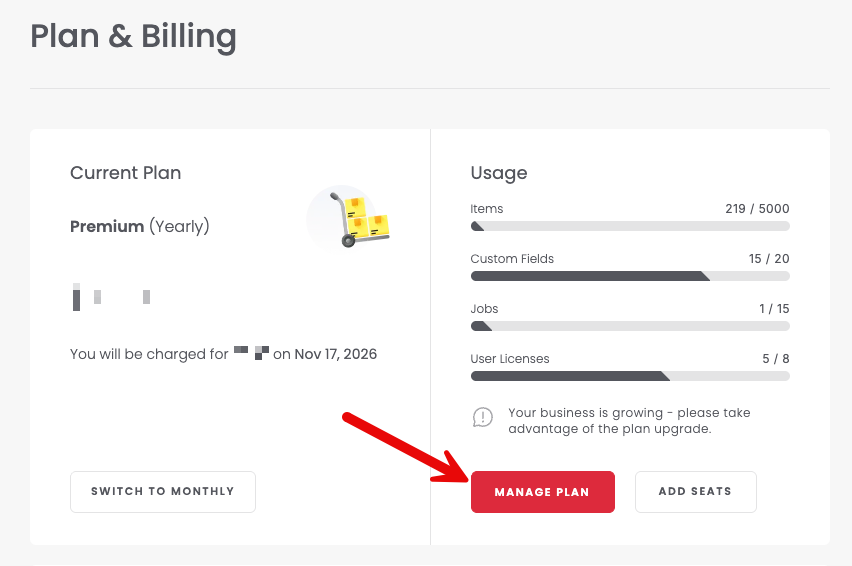Click the Plan & Billing heading

[133, 36]
